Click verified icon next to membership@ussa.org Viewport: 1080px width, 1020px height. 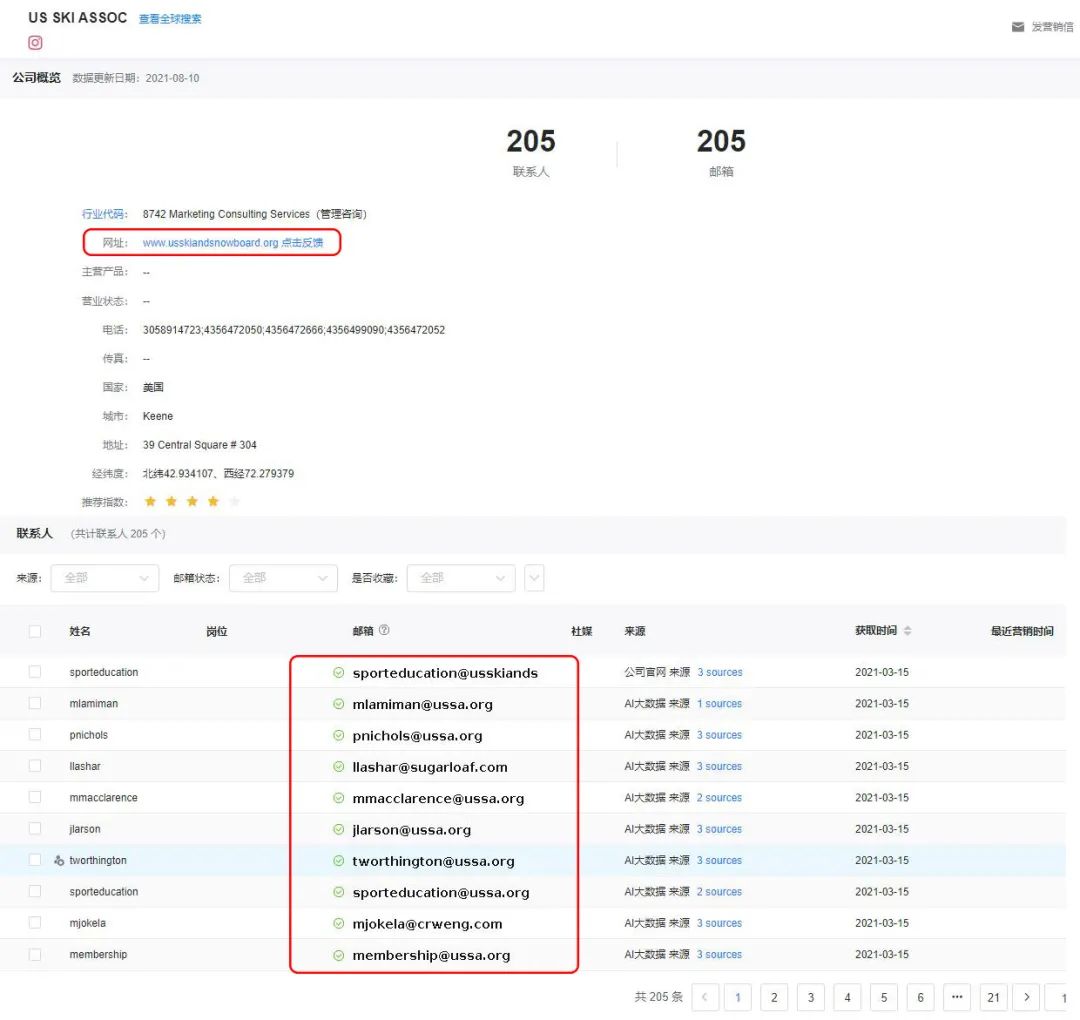(x=338, y=955)
